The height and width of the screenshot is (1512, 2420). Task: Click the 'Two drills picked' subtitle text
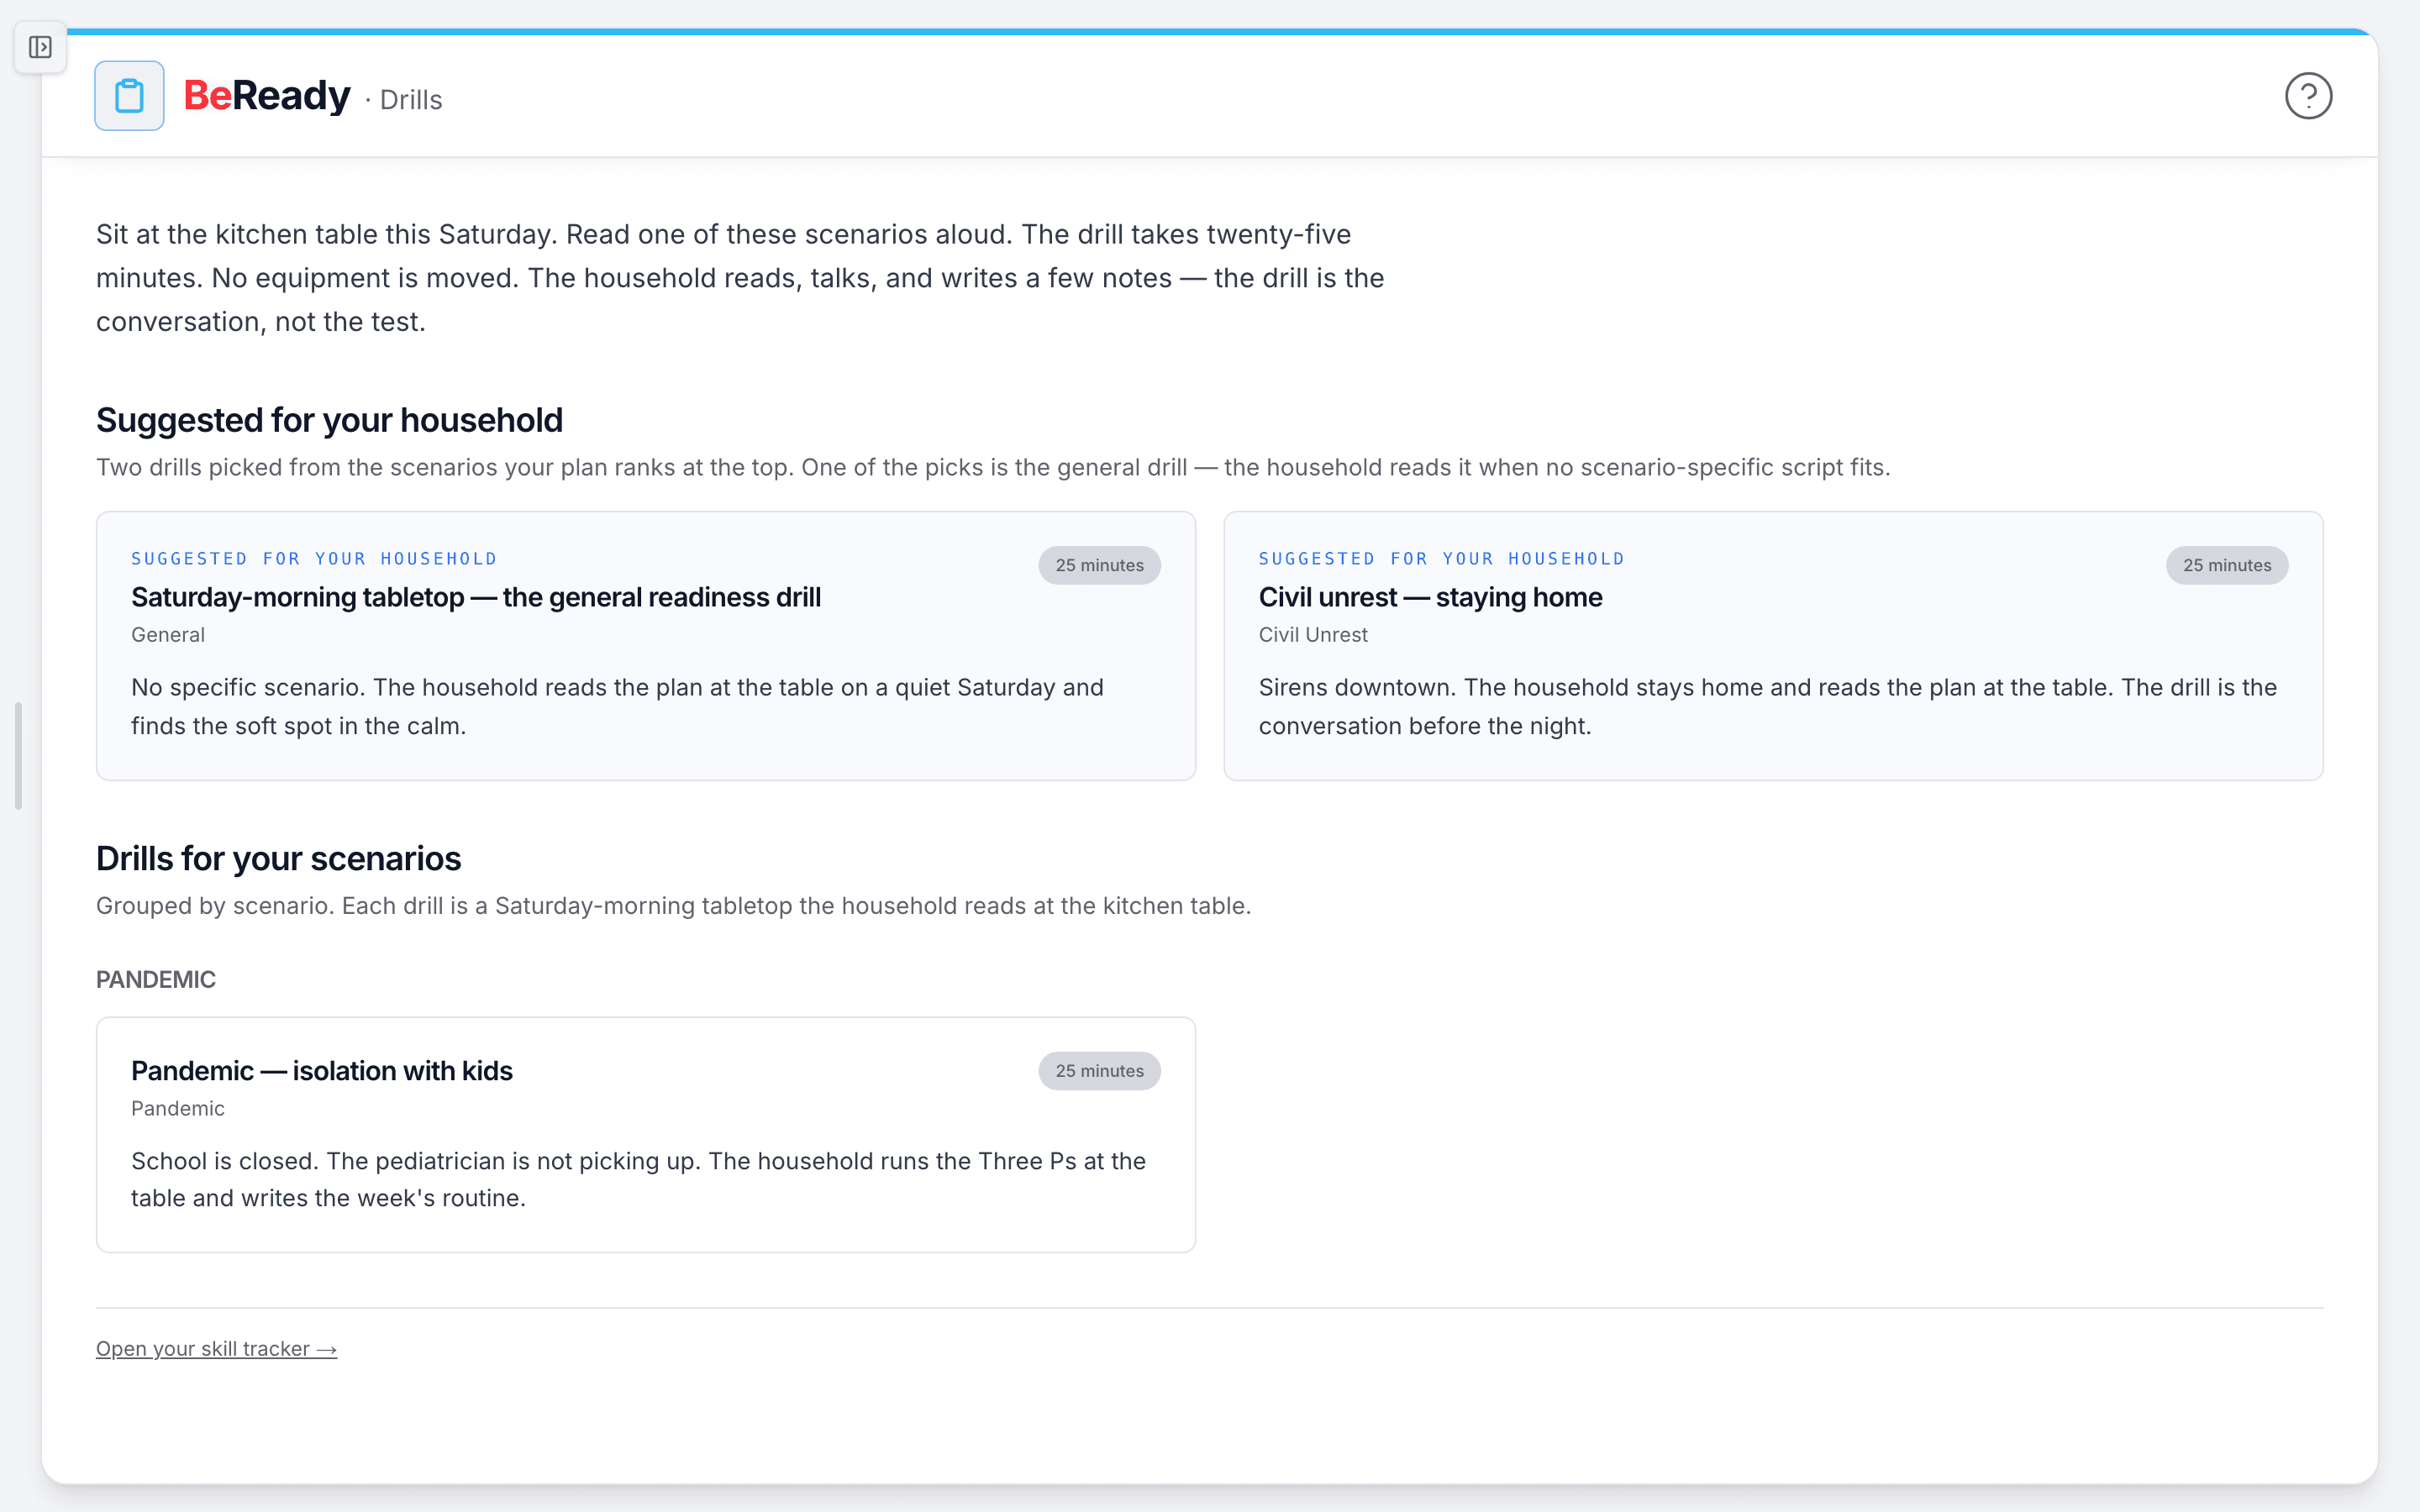tap(993, 468)
